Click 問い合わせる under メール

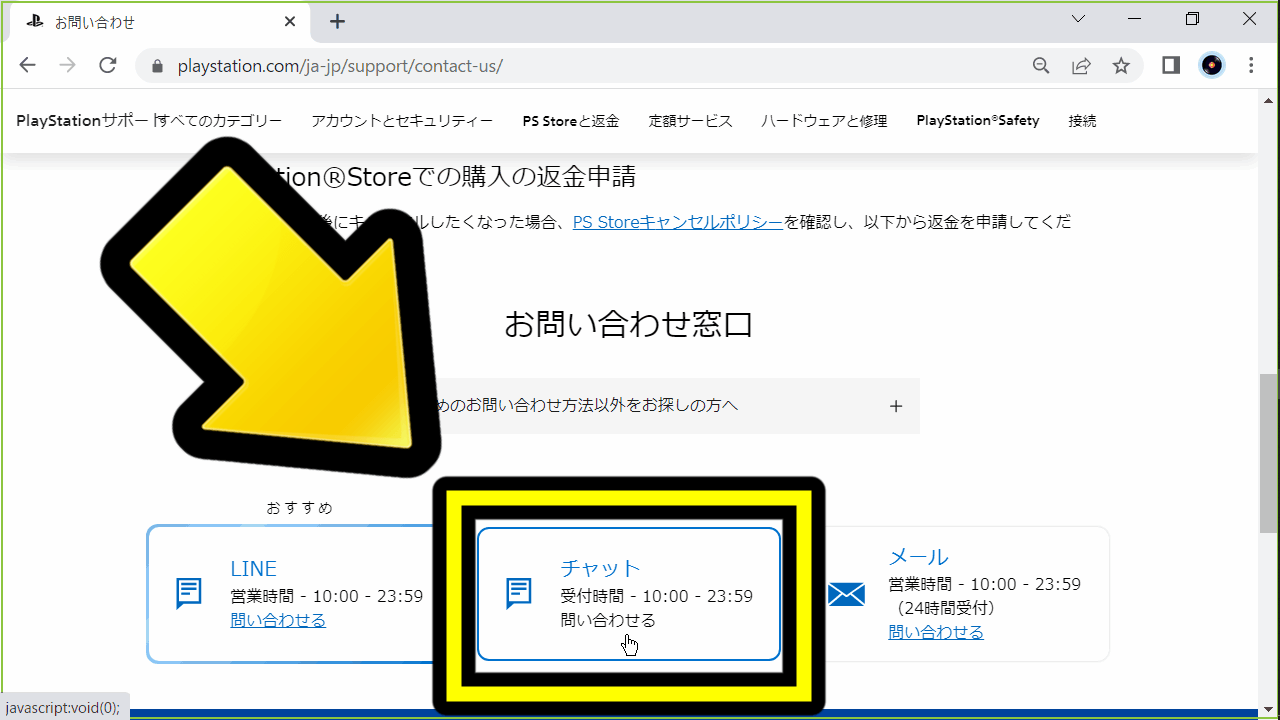(x=935, y=631)
